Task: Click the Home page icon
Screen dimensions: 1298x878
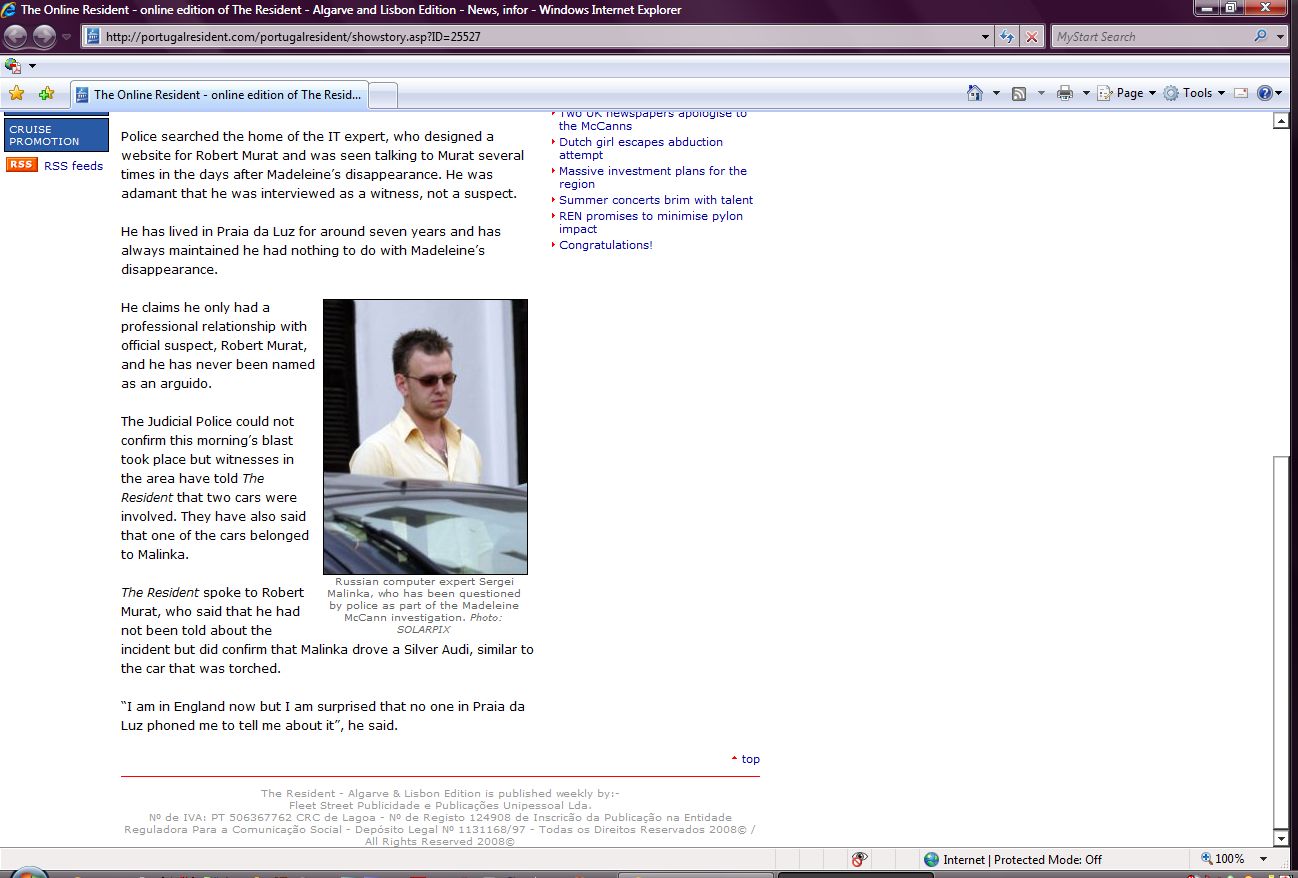Action: tap(975, 93)
